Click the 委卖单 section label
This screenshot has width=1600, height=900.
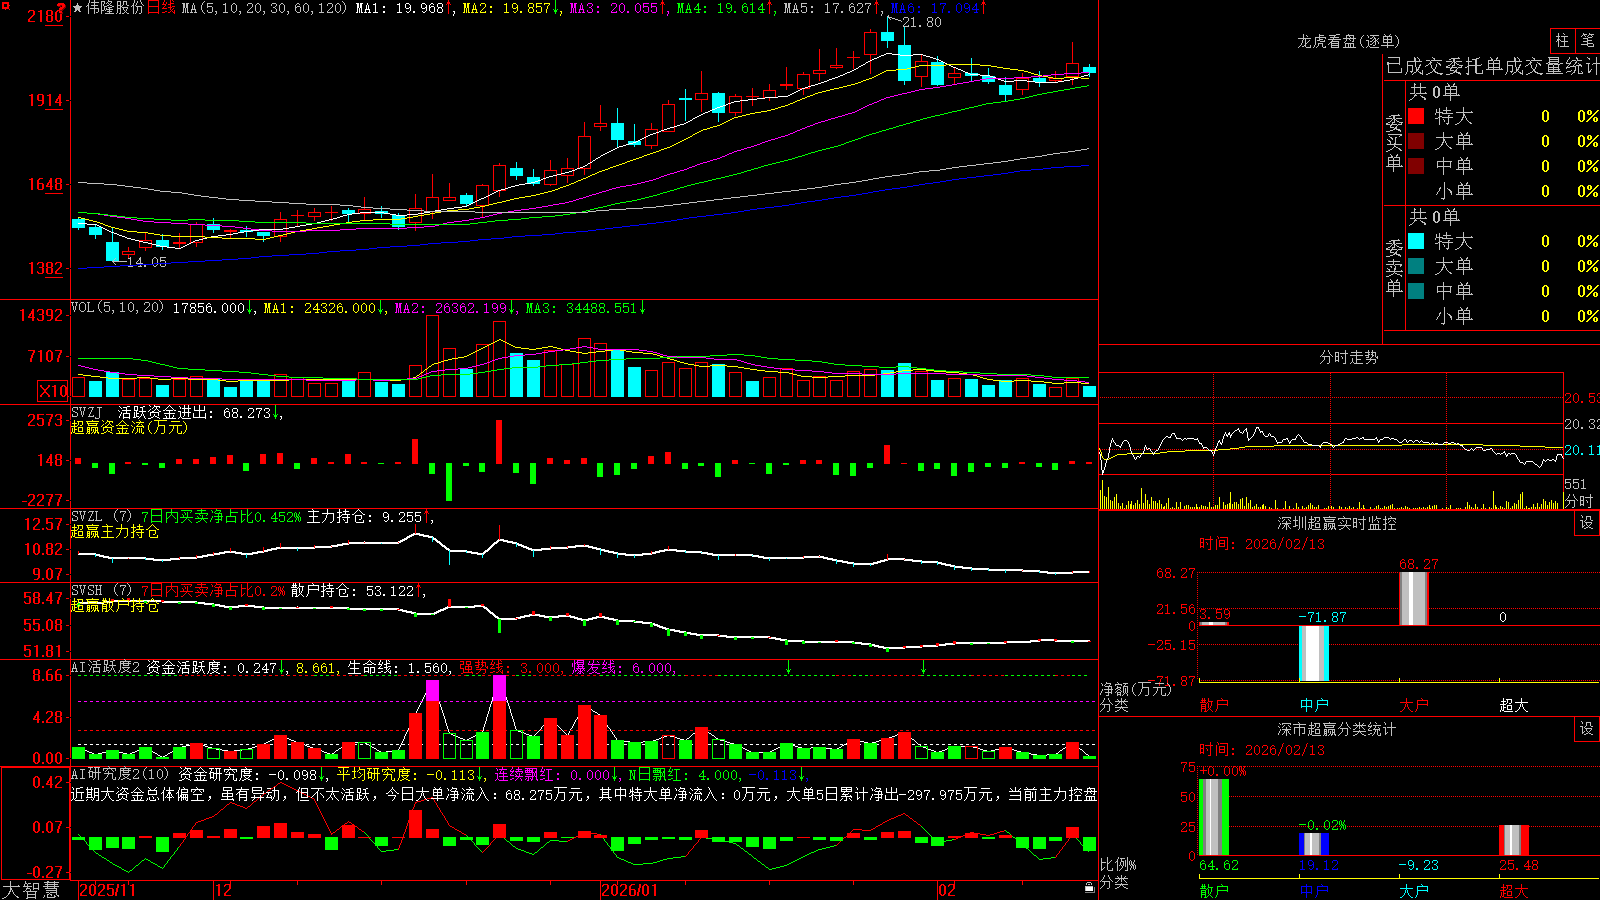(x=1394, y=267)
